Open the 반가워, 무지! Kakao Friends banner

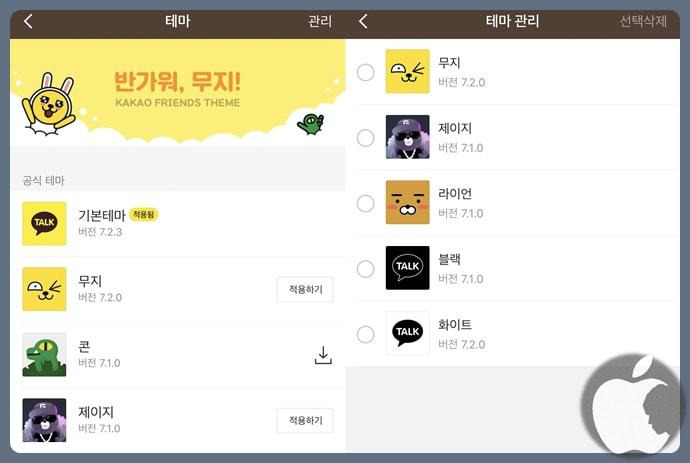point(178,92)
